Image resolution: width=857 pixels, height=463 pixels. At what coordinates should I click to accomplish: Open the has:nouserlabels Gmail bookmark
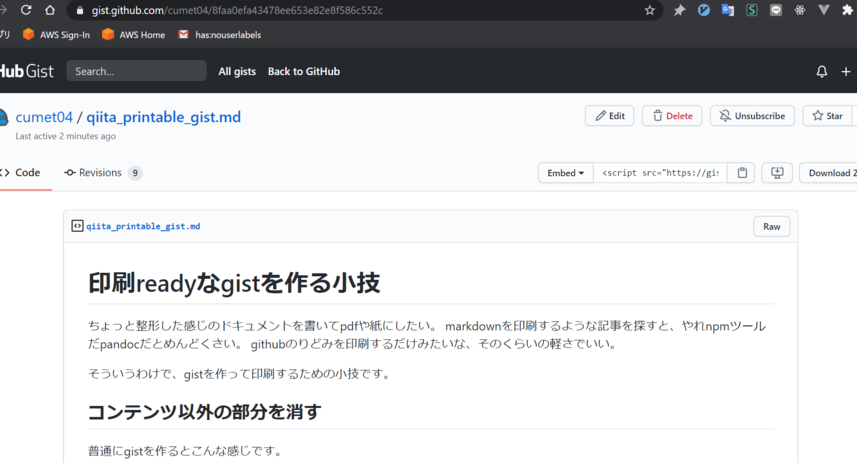(220, 34)
